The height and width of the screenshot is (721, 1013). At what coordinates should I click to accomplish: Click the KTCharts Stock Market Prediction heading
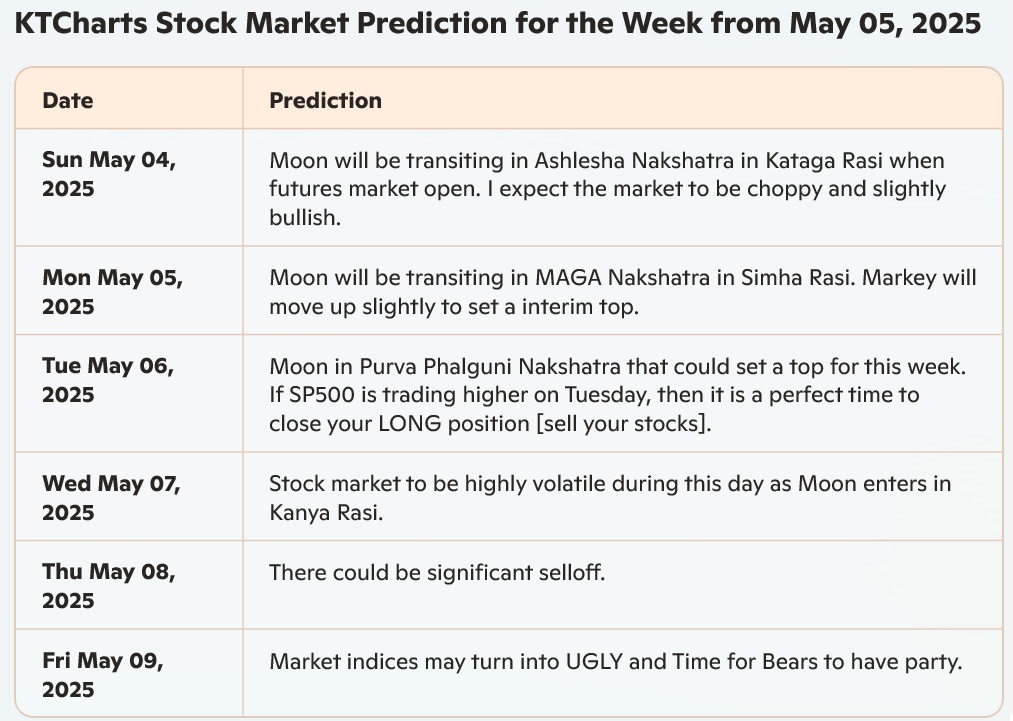[497, 23]
